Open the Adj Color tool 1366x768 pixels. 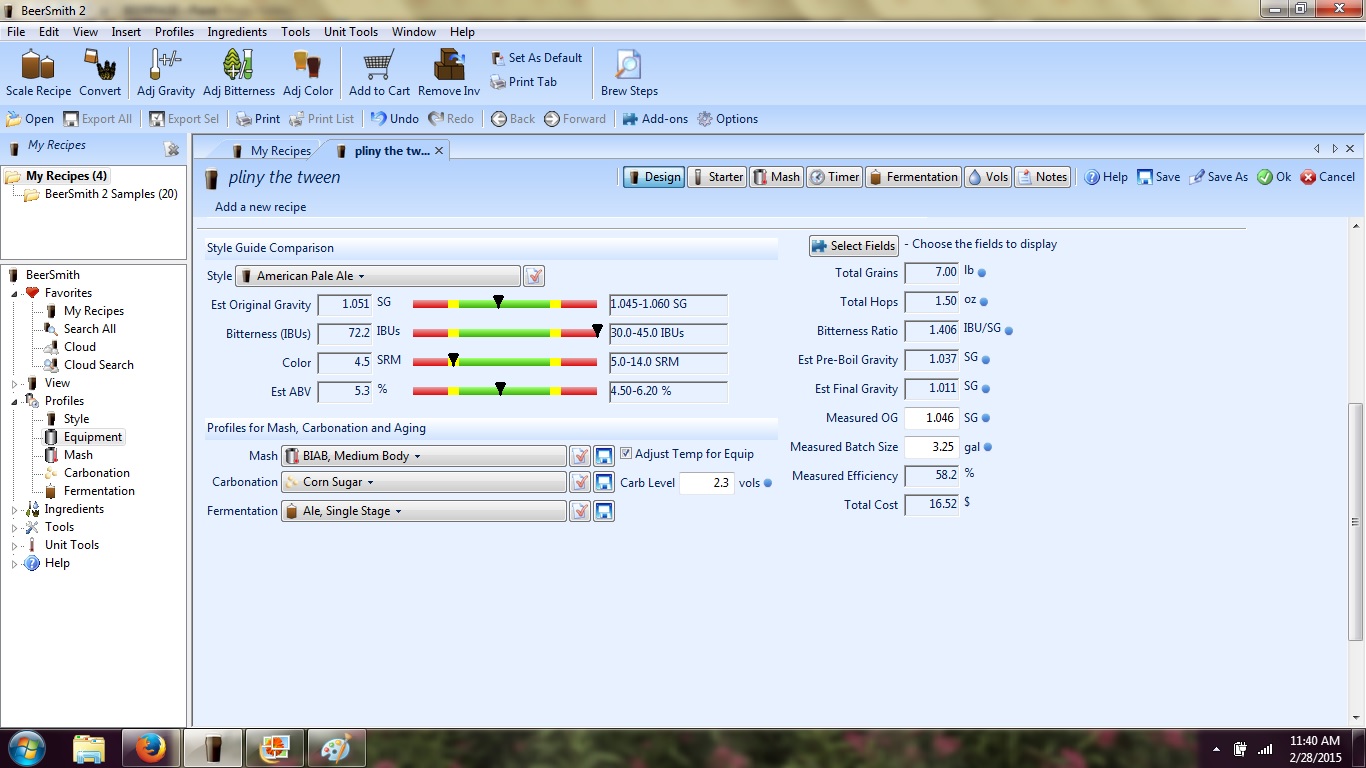308,73
